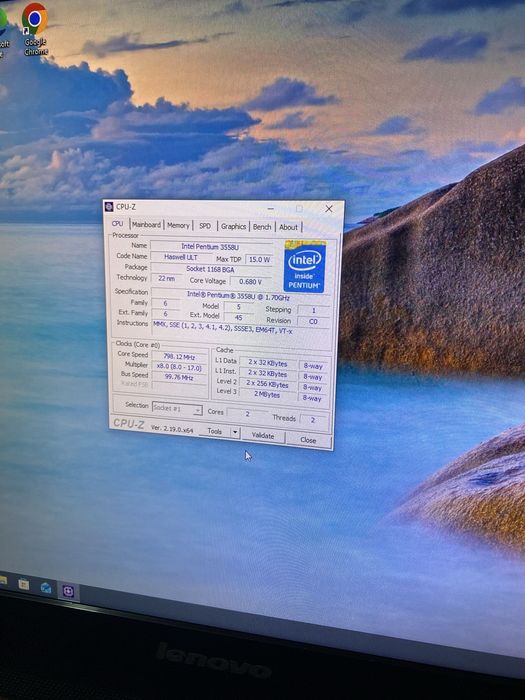Click the Intel Inside Pentium logo

[x=305, y=267]
